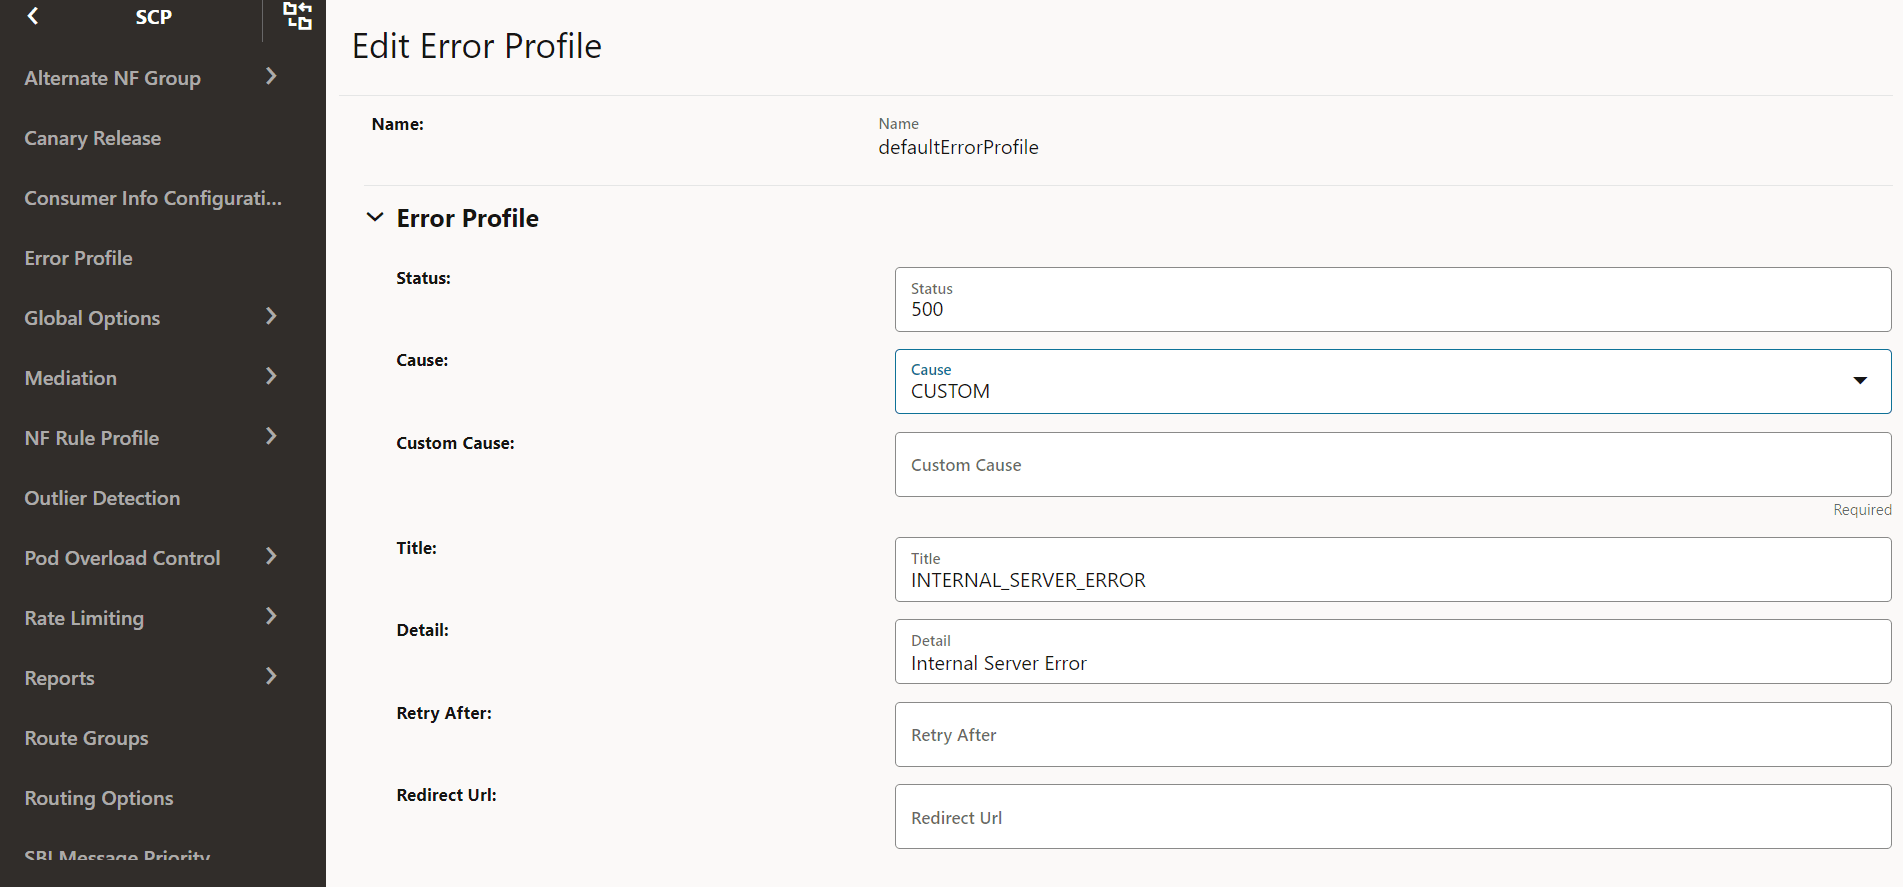The height and width of the screenshot is (887, 1903).
Task: Expand the Alternate NF Group submenu arrow
Action: (271, 77)
